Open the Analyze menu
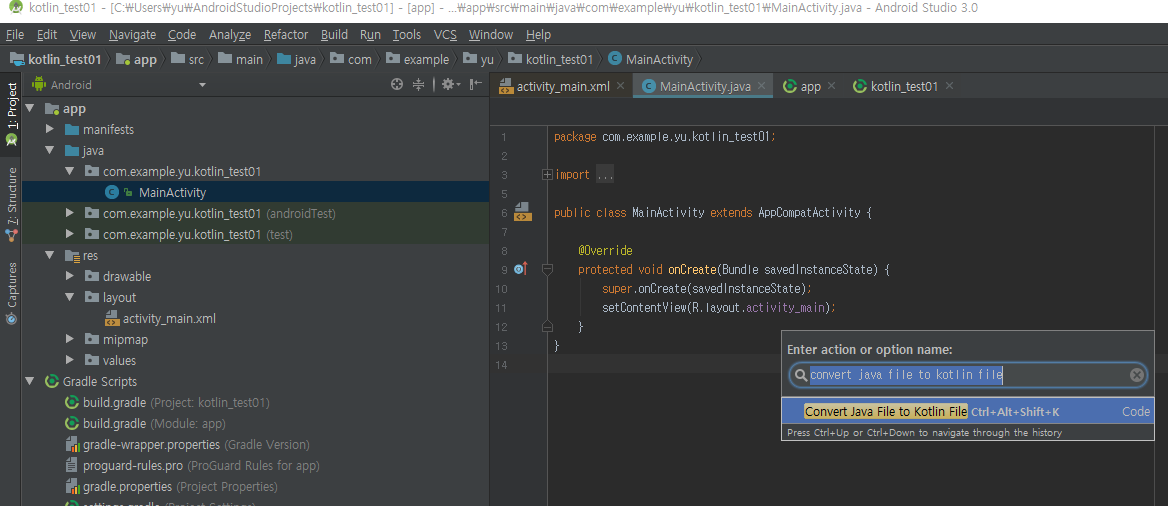Viewport: 1168px width, 506px height. [x=230, y=34]
